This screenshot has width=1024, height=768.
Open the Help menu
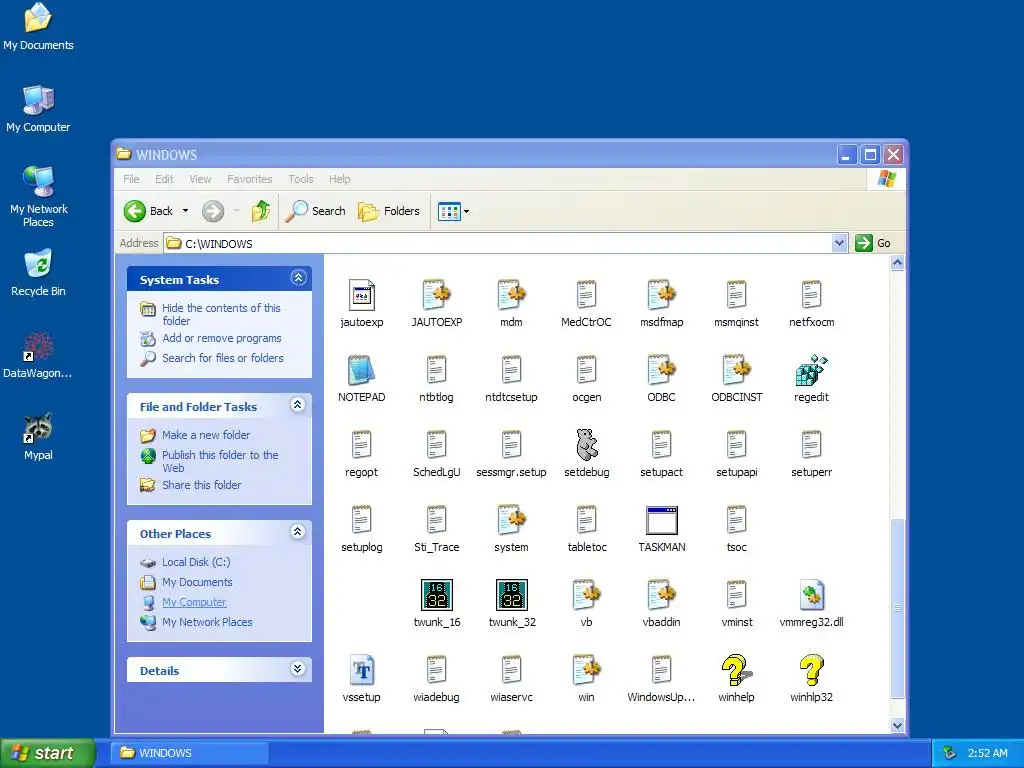(x=340, y=179)
